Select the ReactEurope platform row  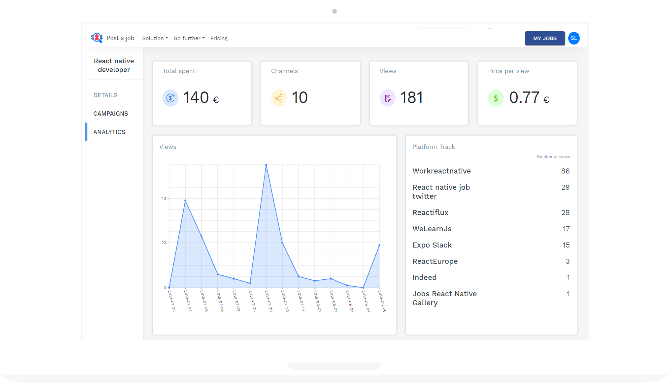tap(491, 261)
